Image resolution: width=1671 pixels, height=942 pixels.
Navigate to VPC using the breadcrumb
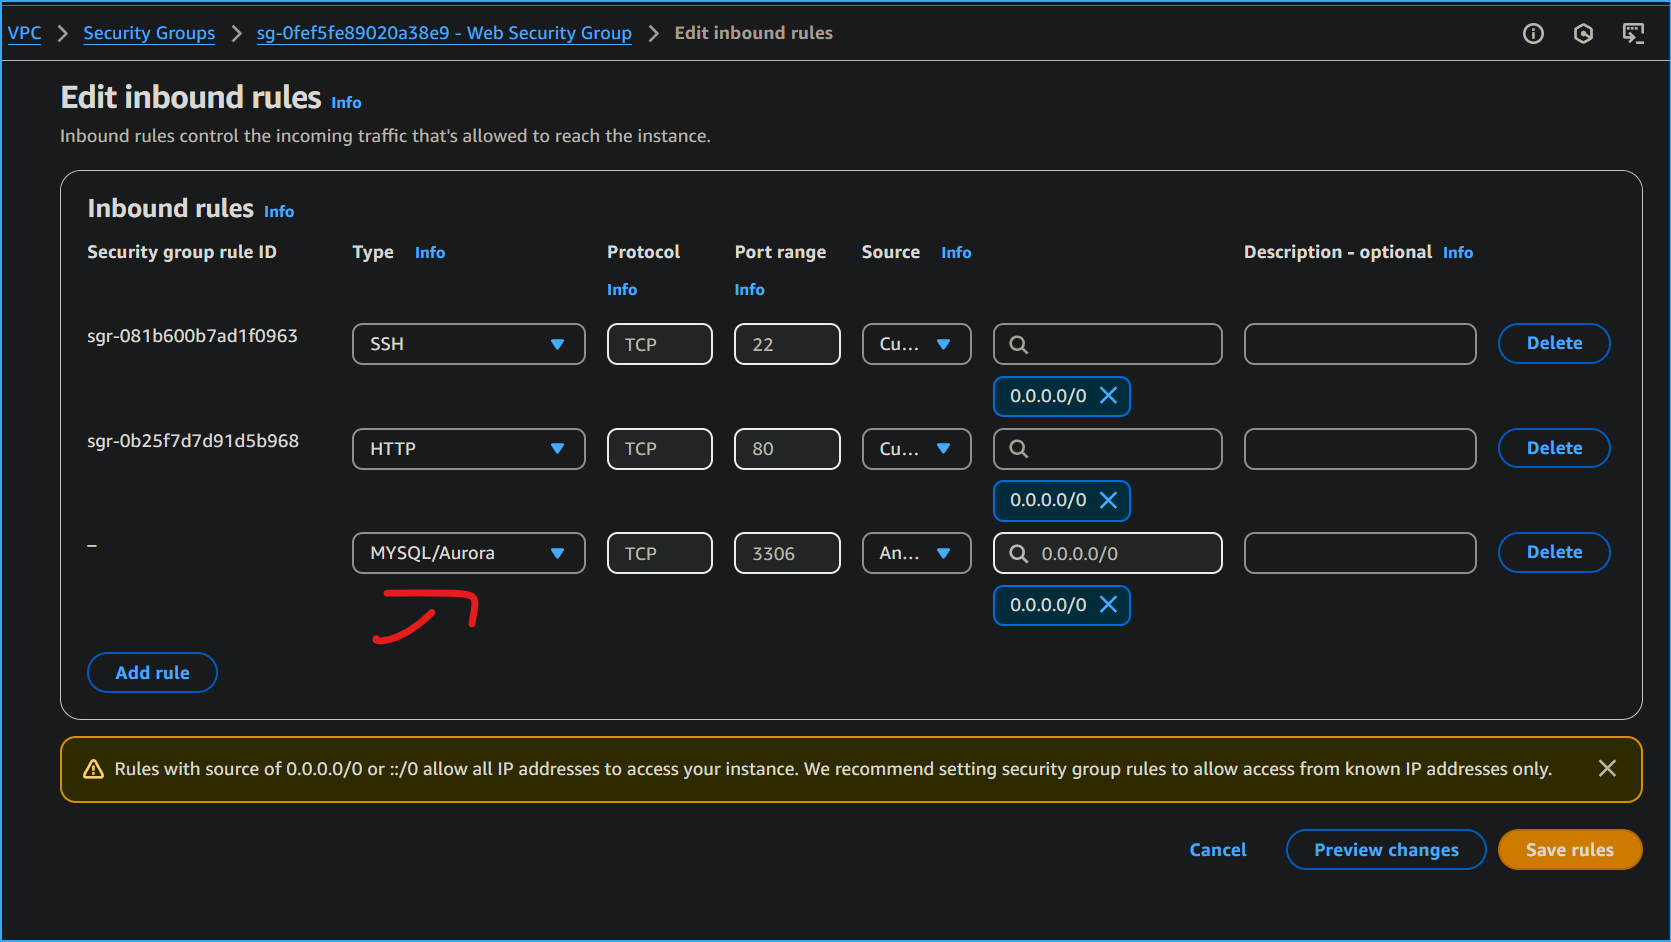(x=24, y=33)
